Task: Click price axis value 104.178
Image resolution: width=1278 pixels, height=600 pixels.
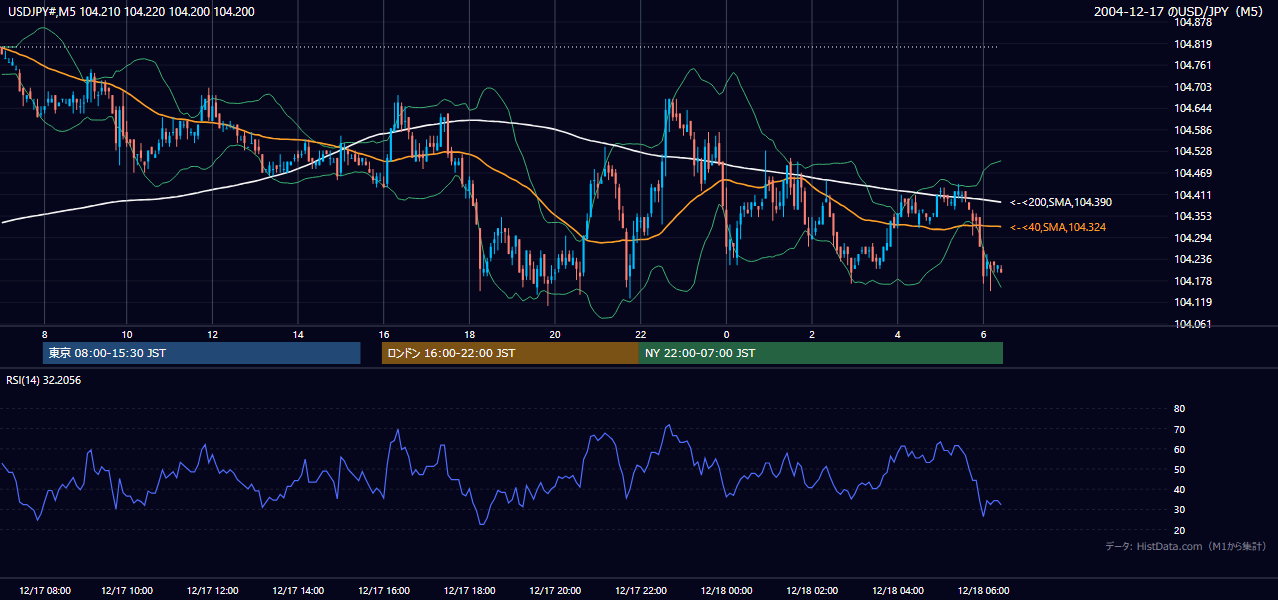Action: [x=1193, y=281]
